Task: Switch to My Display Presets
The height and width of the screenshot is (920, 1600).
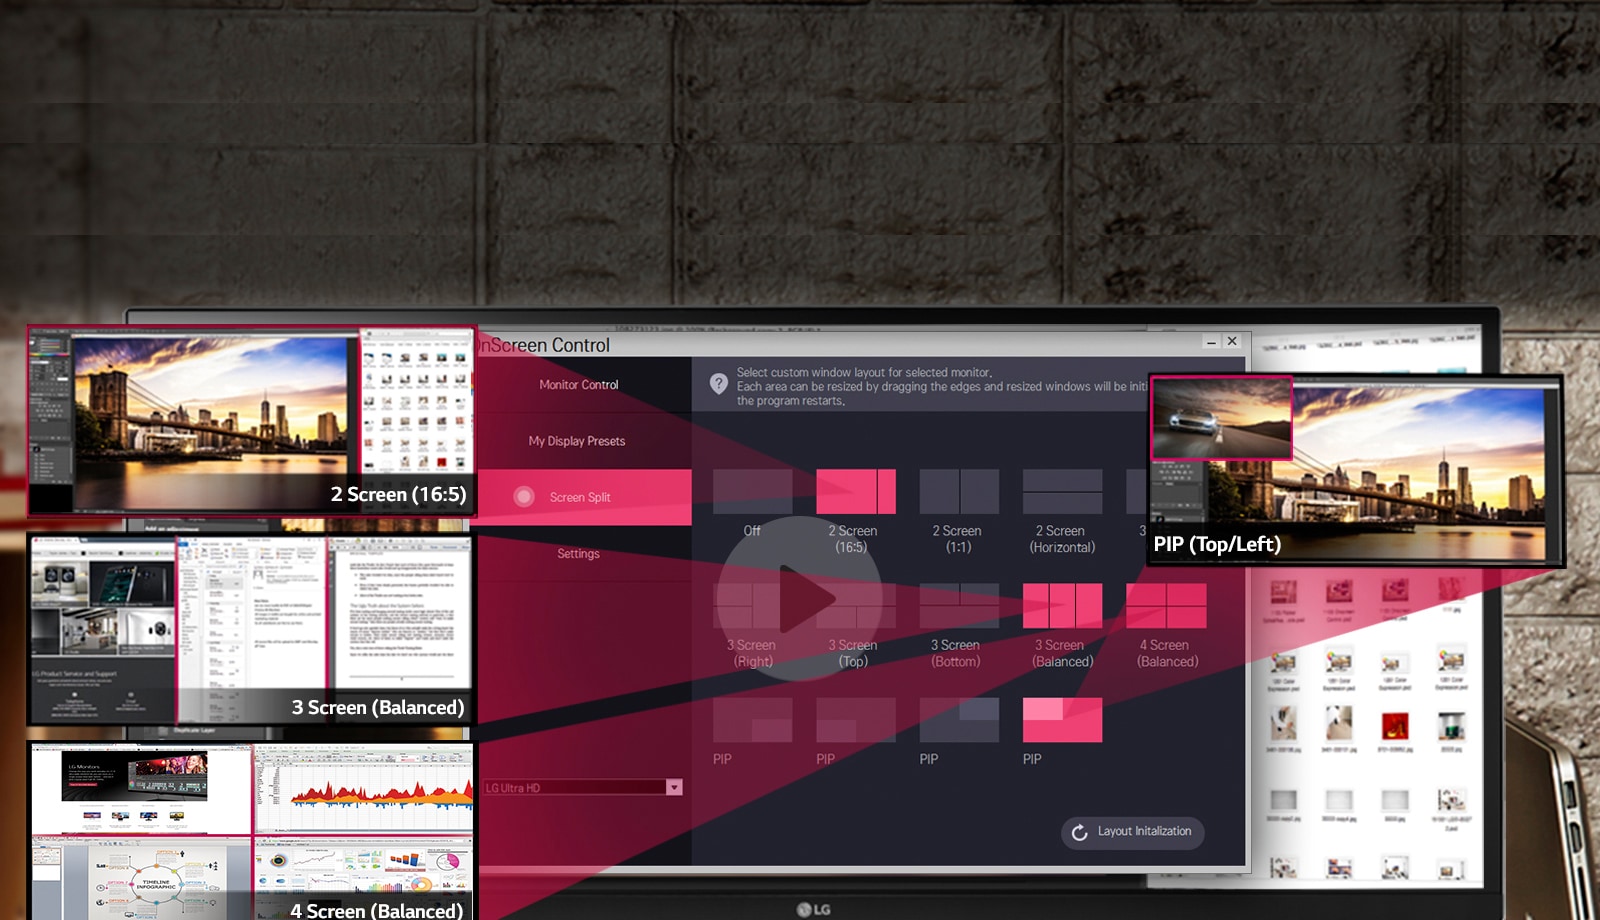Action: click(x=576, y=441)
